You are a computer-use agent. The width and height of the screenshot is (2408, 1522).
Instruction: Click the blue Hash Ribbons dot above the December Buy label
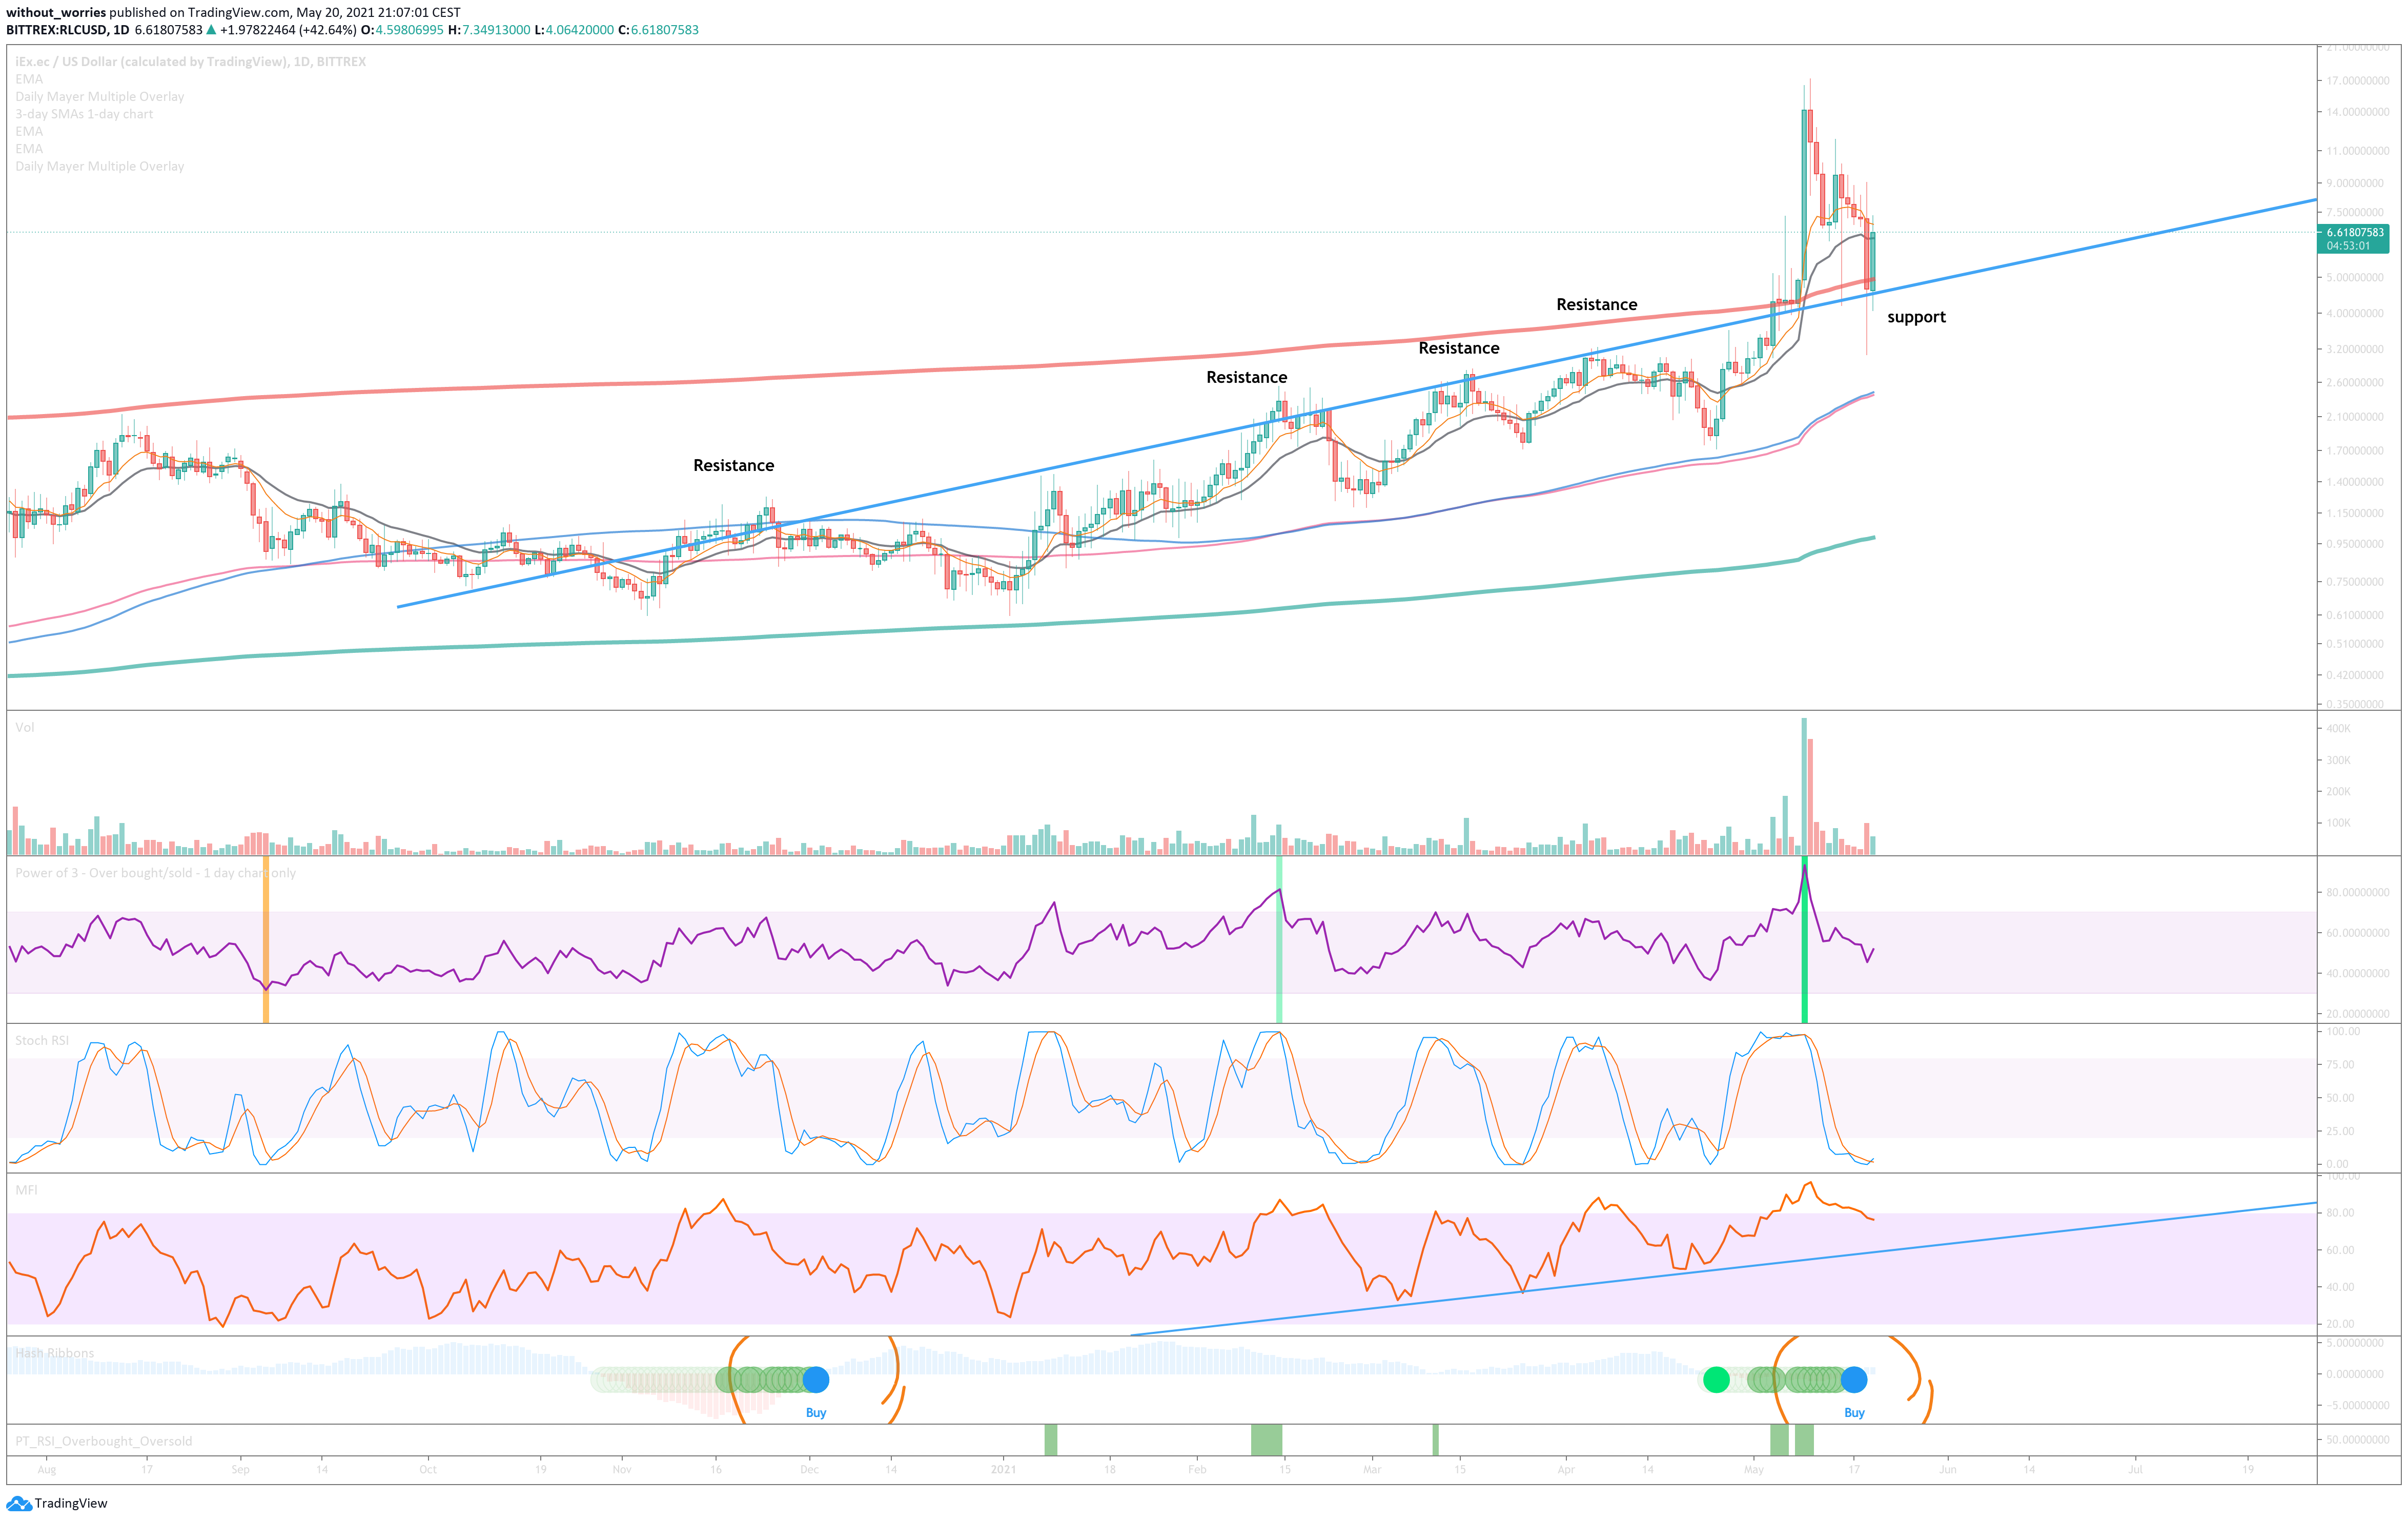[x=816, y=1380]
